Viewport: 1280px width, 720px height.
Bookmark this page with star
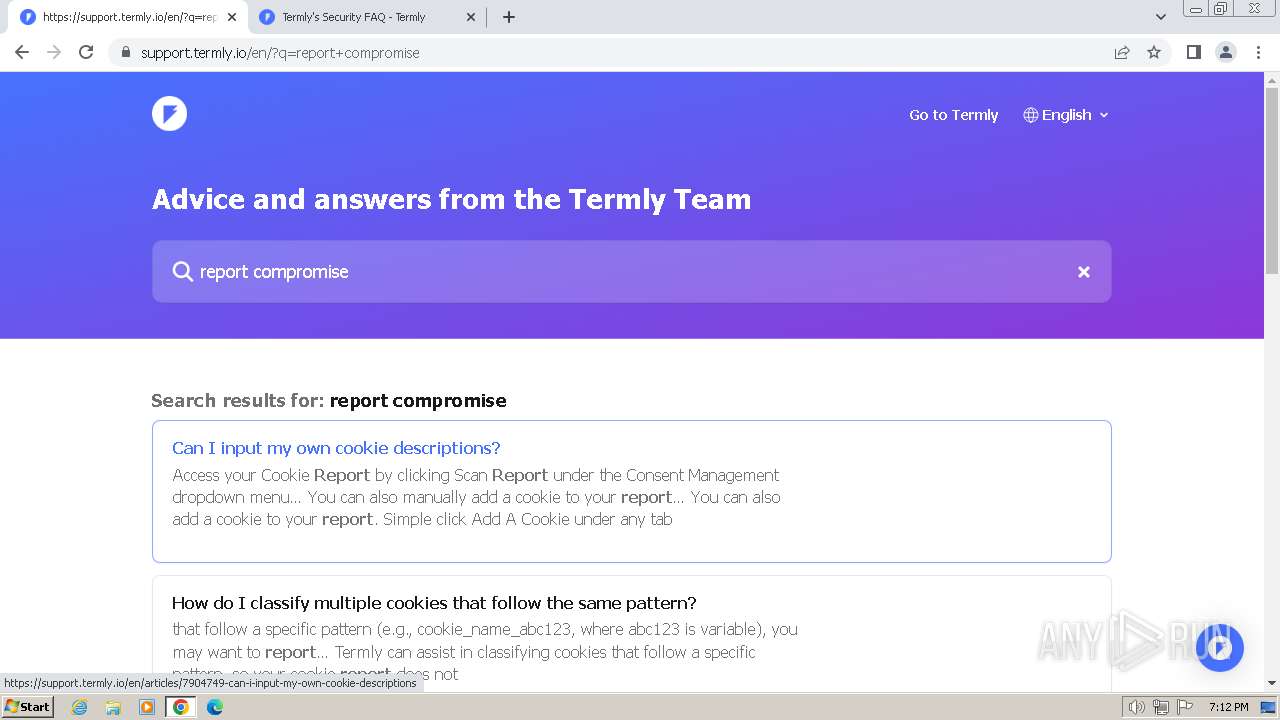[x=1154, y=52]
